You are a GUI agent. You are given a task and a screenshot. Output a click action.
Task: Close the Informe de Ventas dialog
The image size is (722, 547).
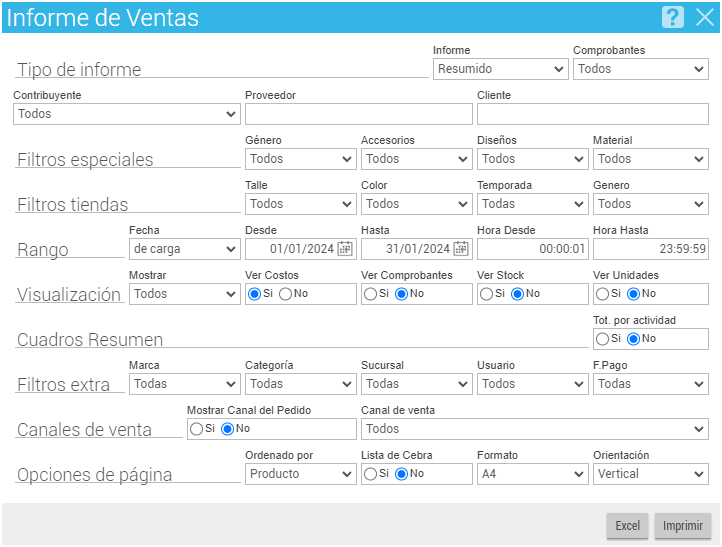coord(705,17)
